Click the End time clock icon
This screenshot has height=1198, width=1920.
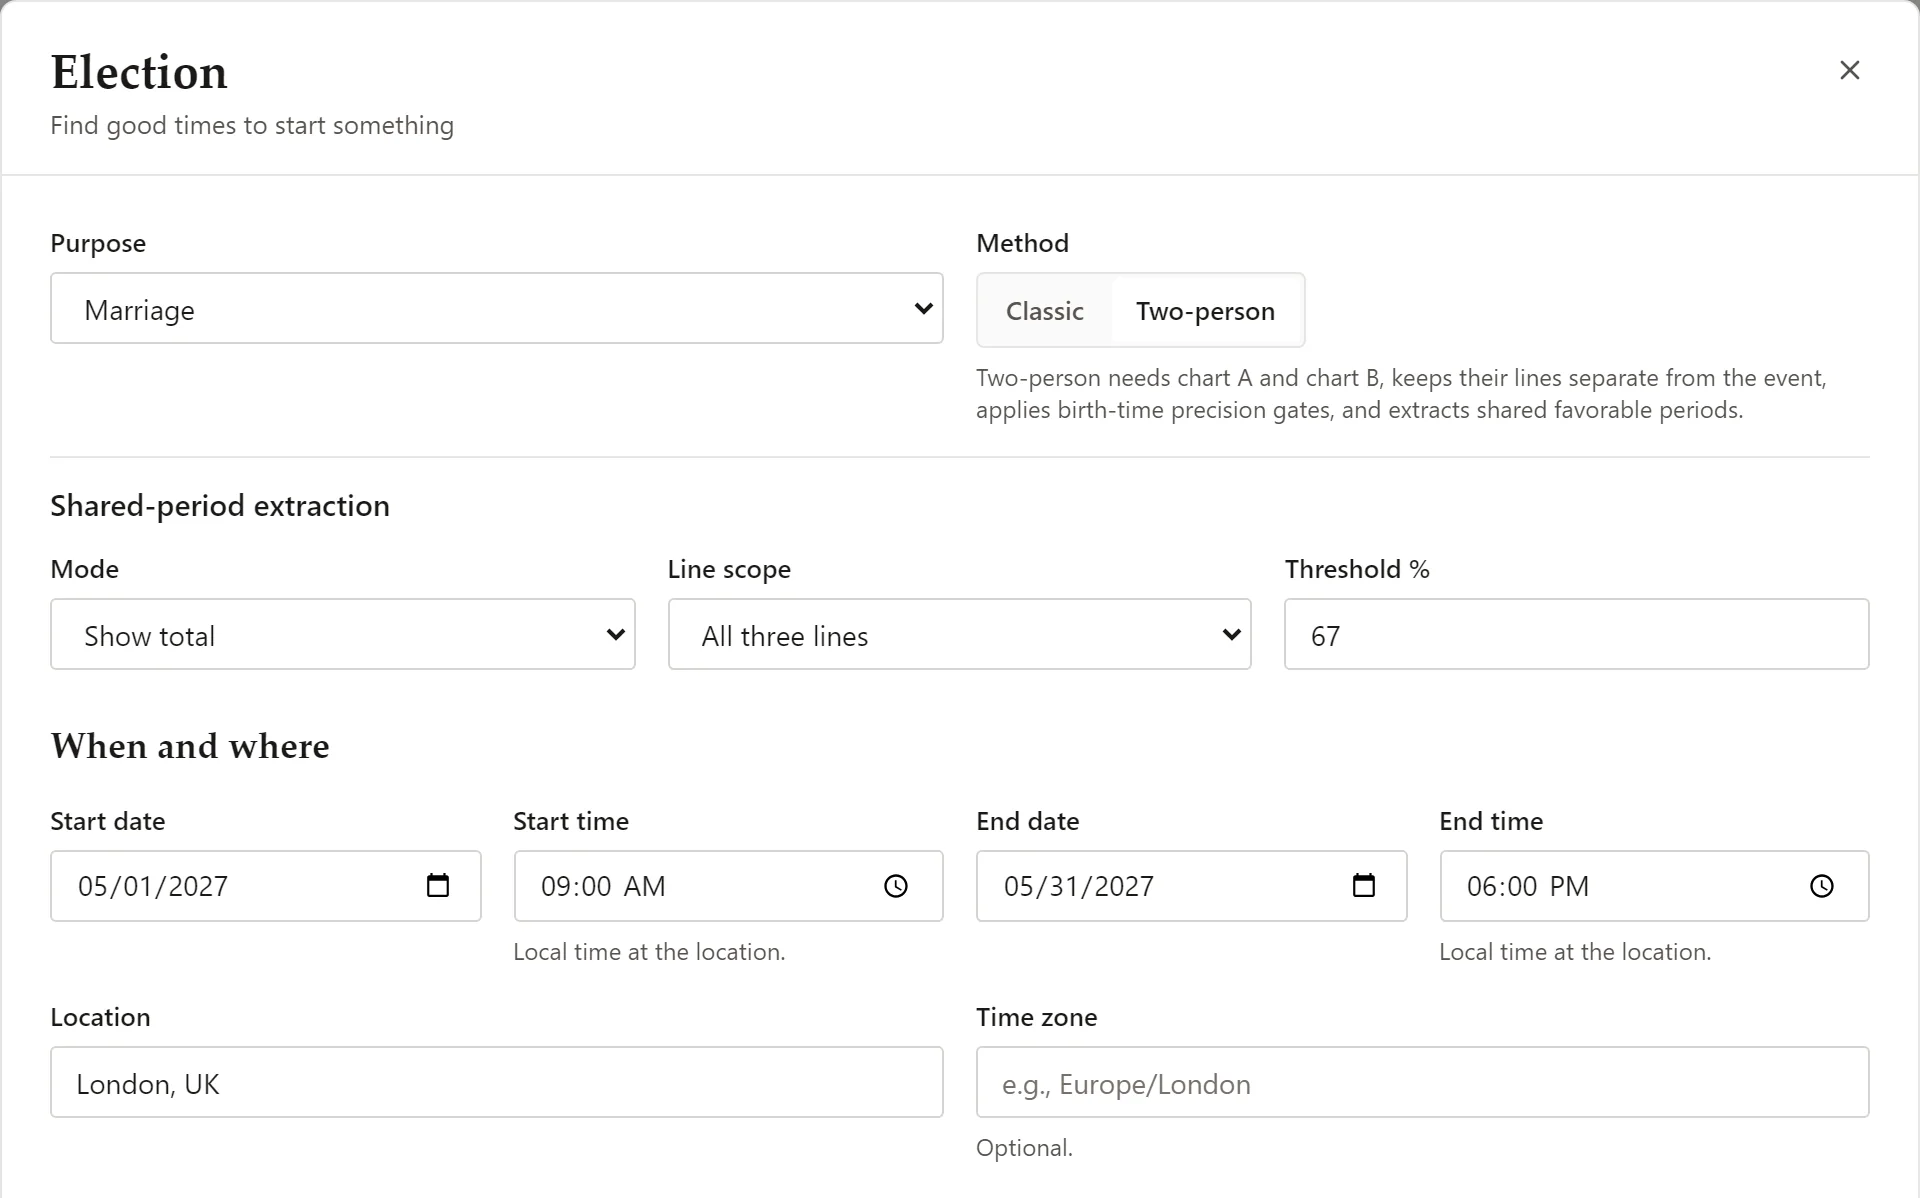[1822, 886]
